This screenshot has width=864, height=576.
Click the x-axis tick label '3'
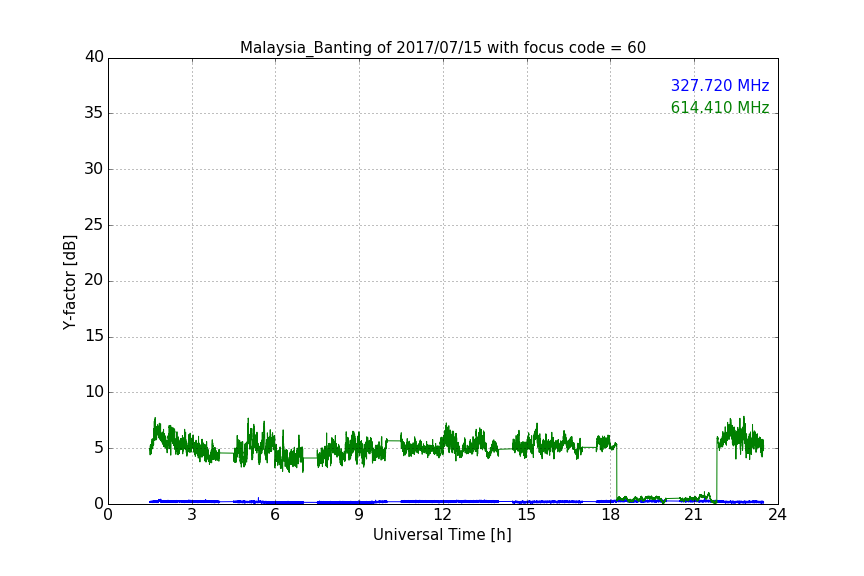click(192, 515)
